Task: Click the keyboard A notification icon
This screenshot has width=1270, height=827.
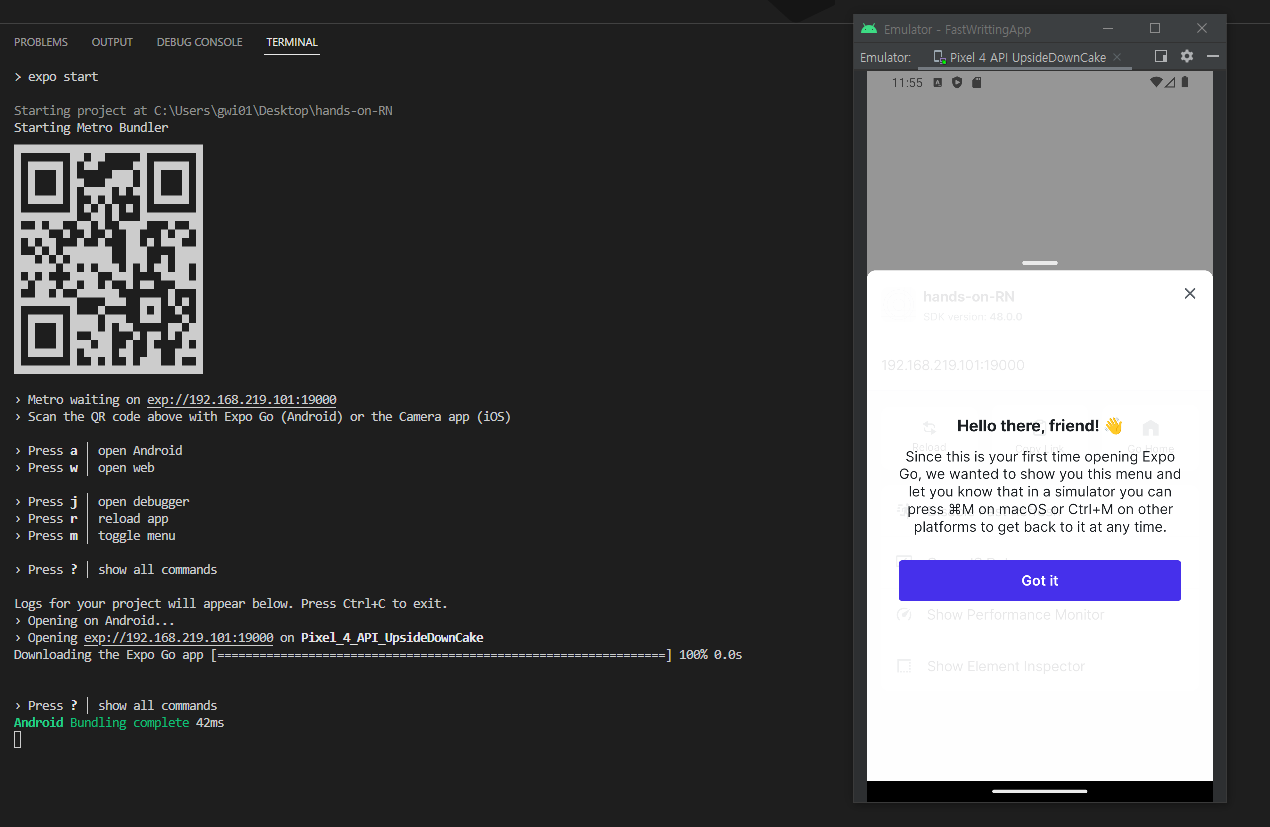Action: point(937,82)
